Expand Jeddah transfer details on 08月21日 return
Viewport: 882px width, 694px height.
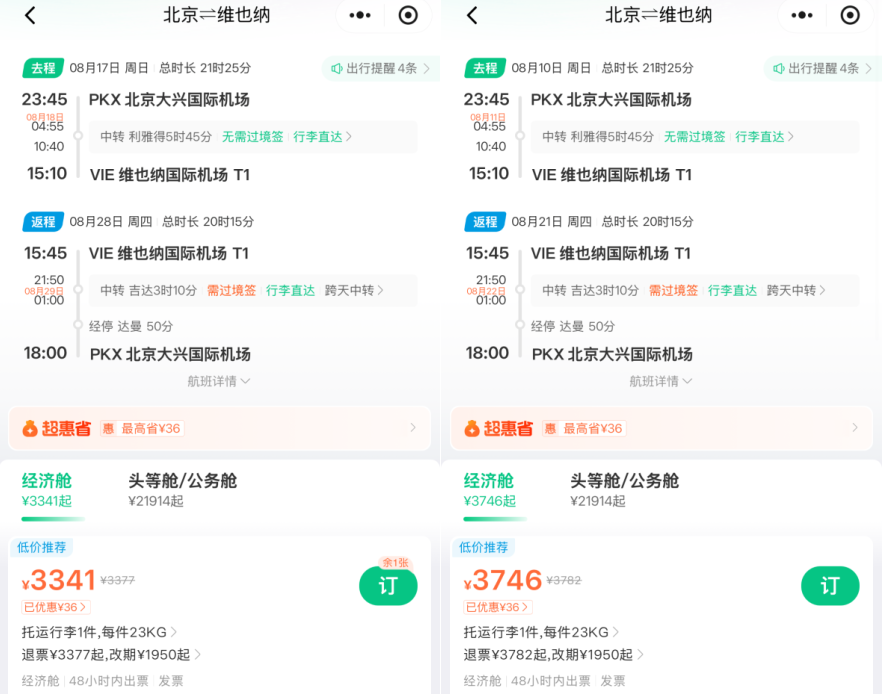coord(695,290)
